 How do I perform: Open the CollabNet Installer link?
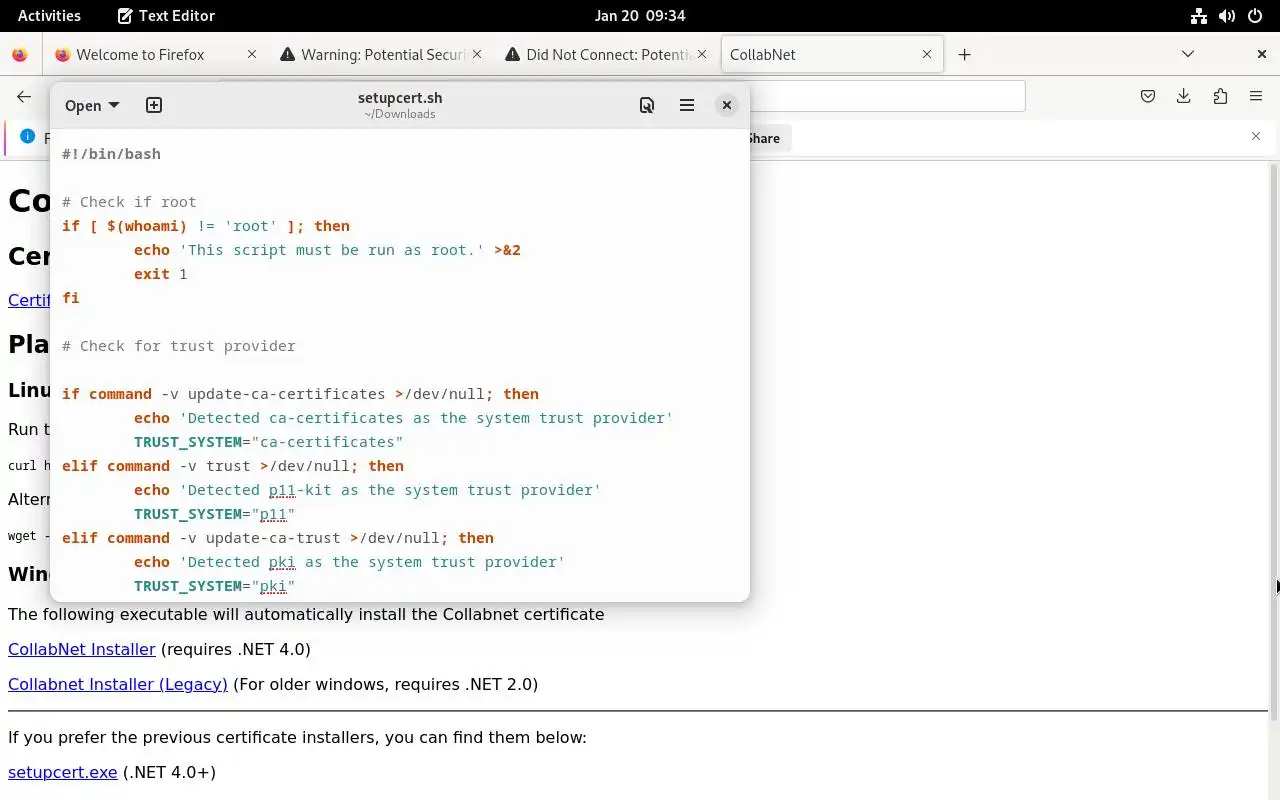point(82,649)
